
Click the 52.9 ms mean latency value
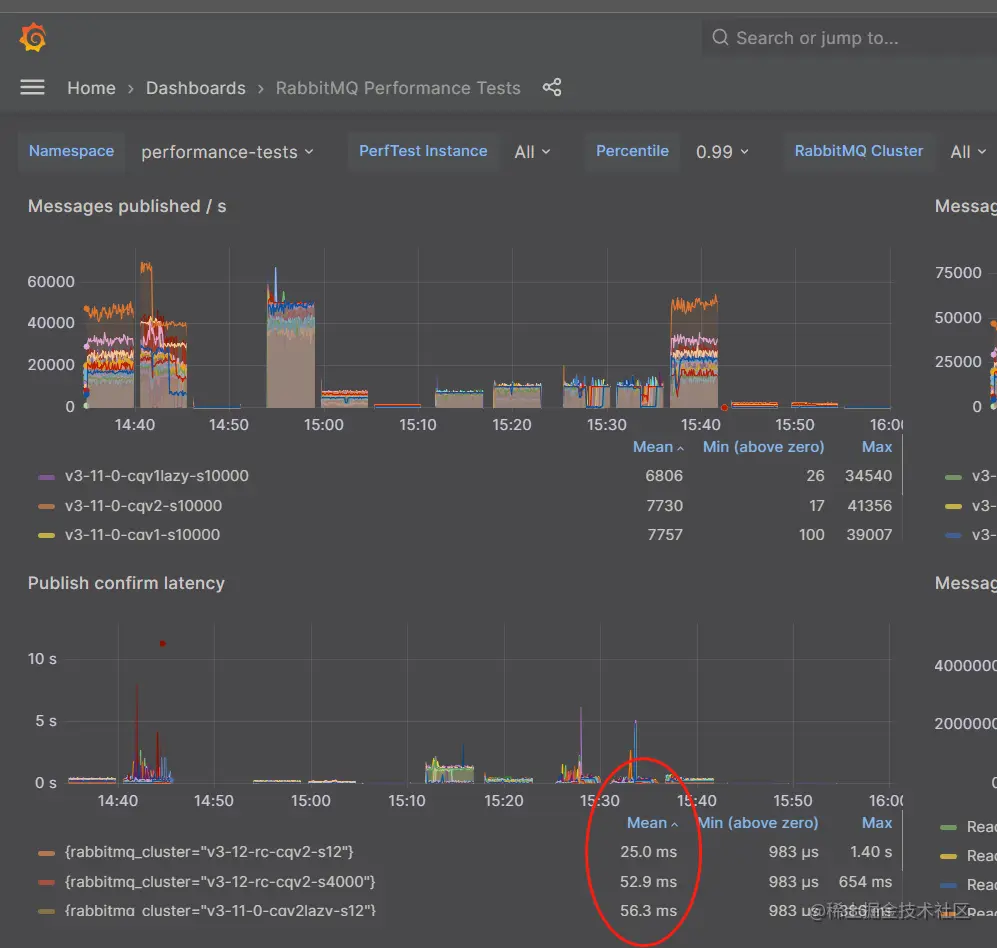(x=649, y=882)
